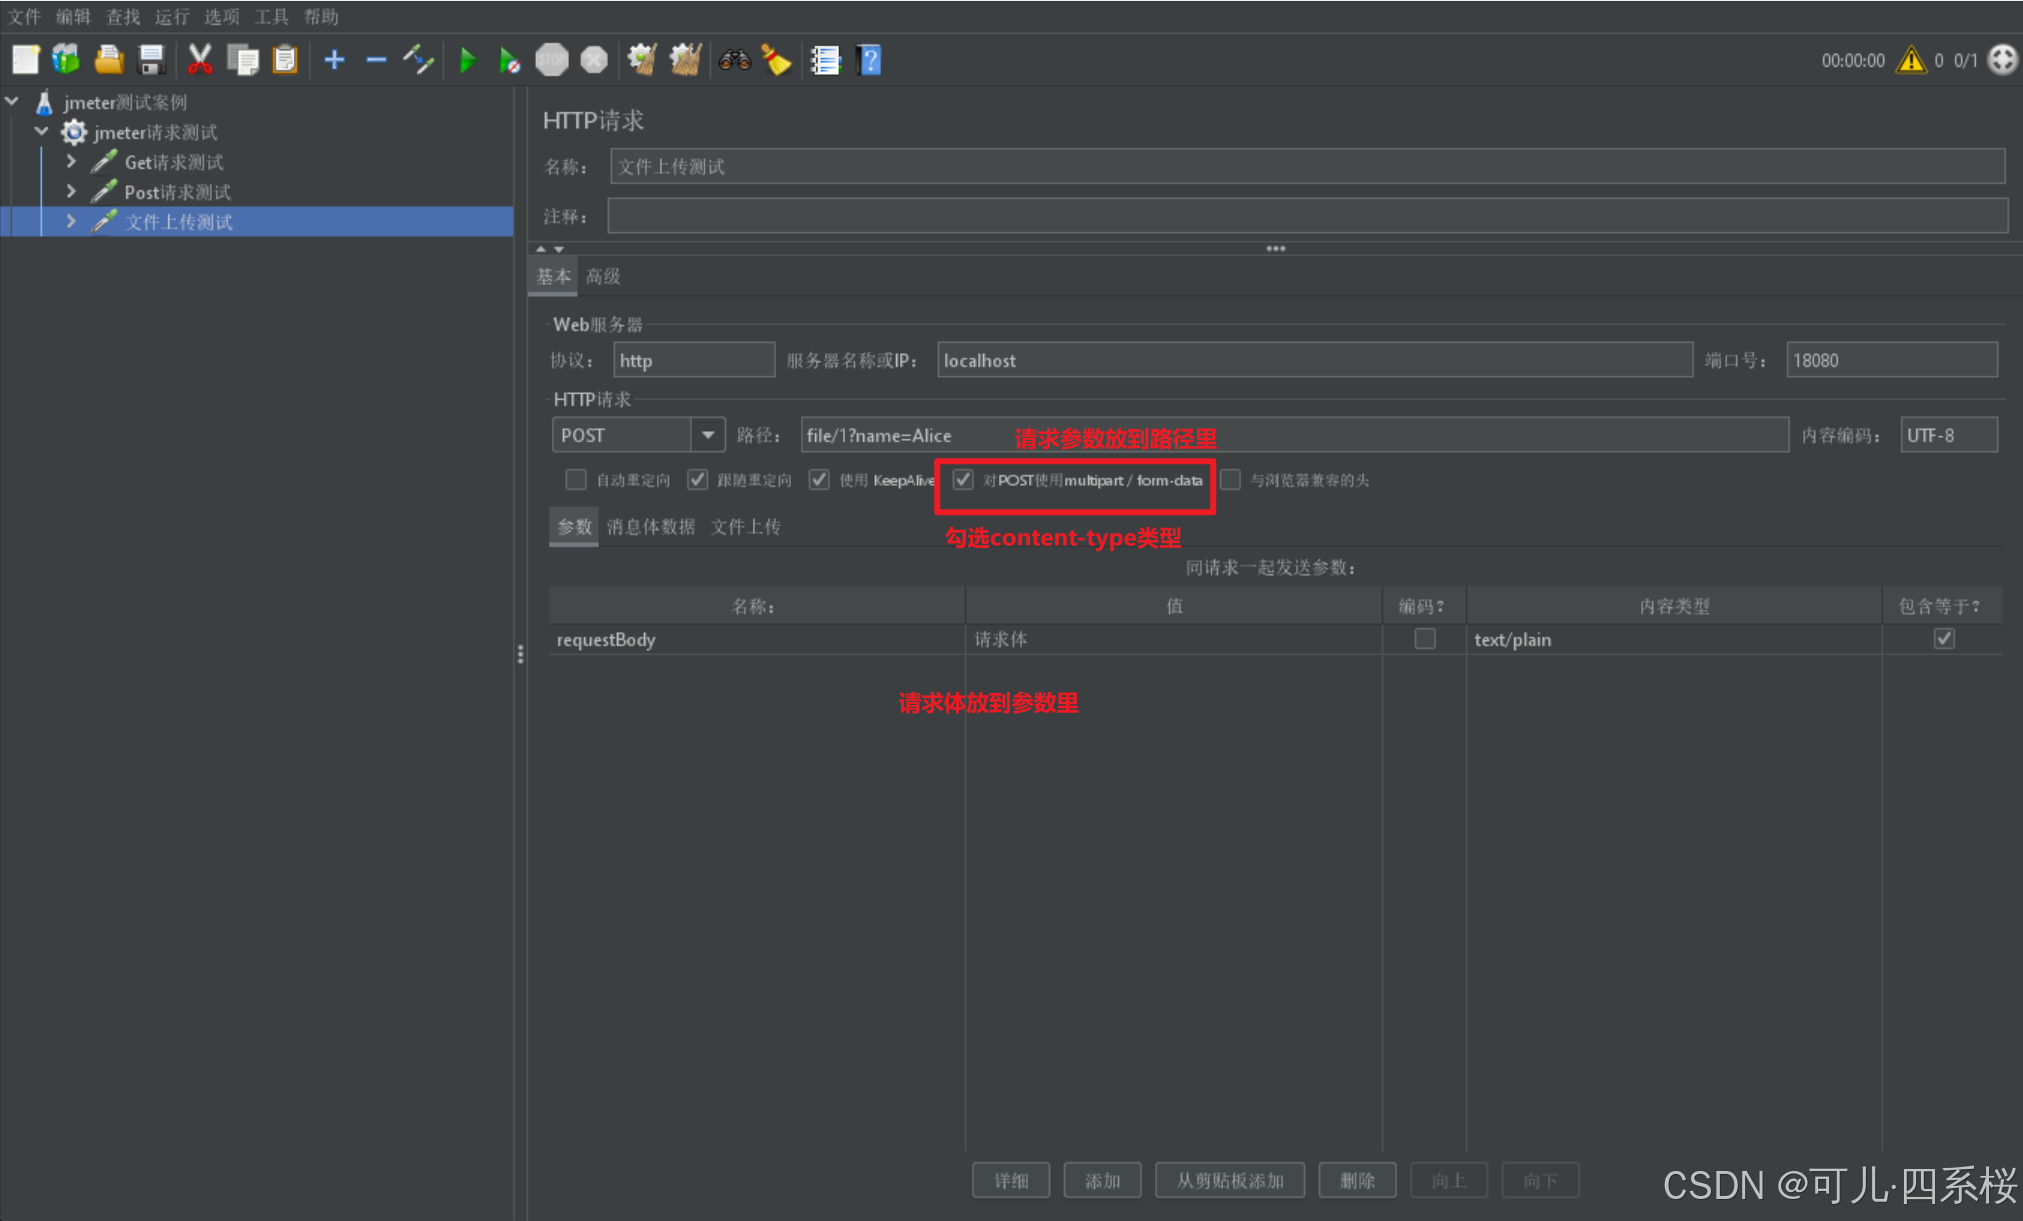This screenshot has width=2023, height=1221.
Task: Switch to the 文件上传 tab
Action: tap(746, 527)
